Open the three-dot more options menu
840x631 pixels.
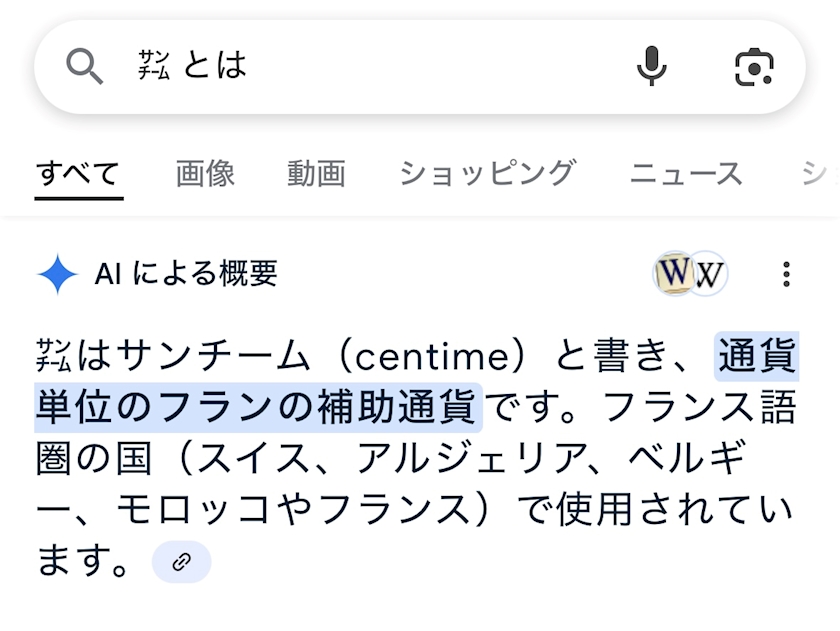click(x=787, y=274)
